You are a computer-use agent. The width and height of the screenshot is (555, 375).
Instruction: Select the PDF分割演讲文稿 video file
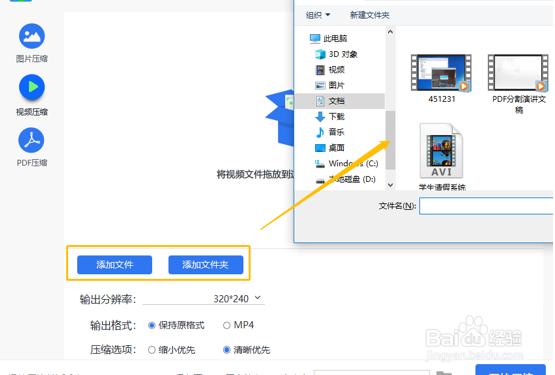coord(519,84)
